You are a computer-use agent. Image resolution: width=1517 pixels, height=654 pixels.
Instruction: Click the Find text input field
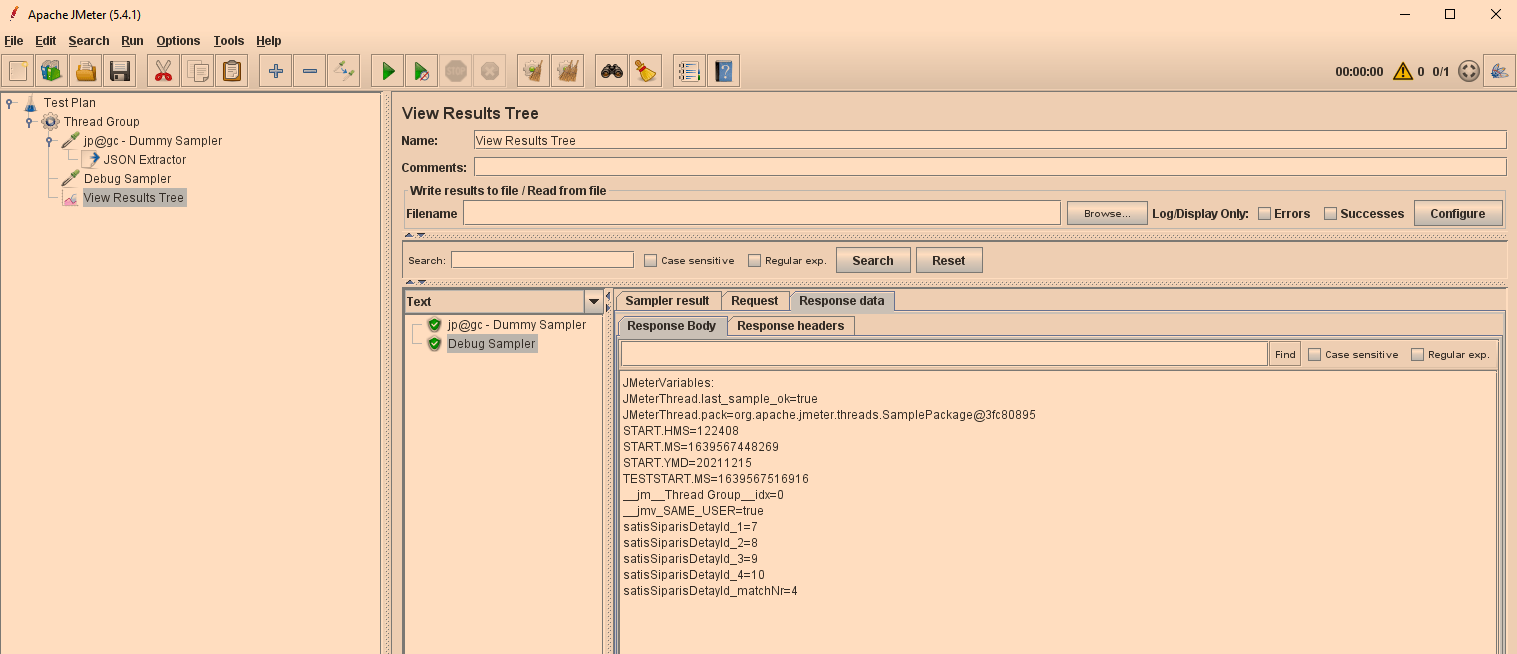[943, 354]
